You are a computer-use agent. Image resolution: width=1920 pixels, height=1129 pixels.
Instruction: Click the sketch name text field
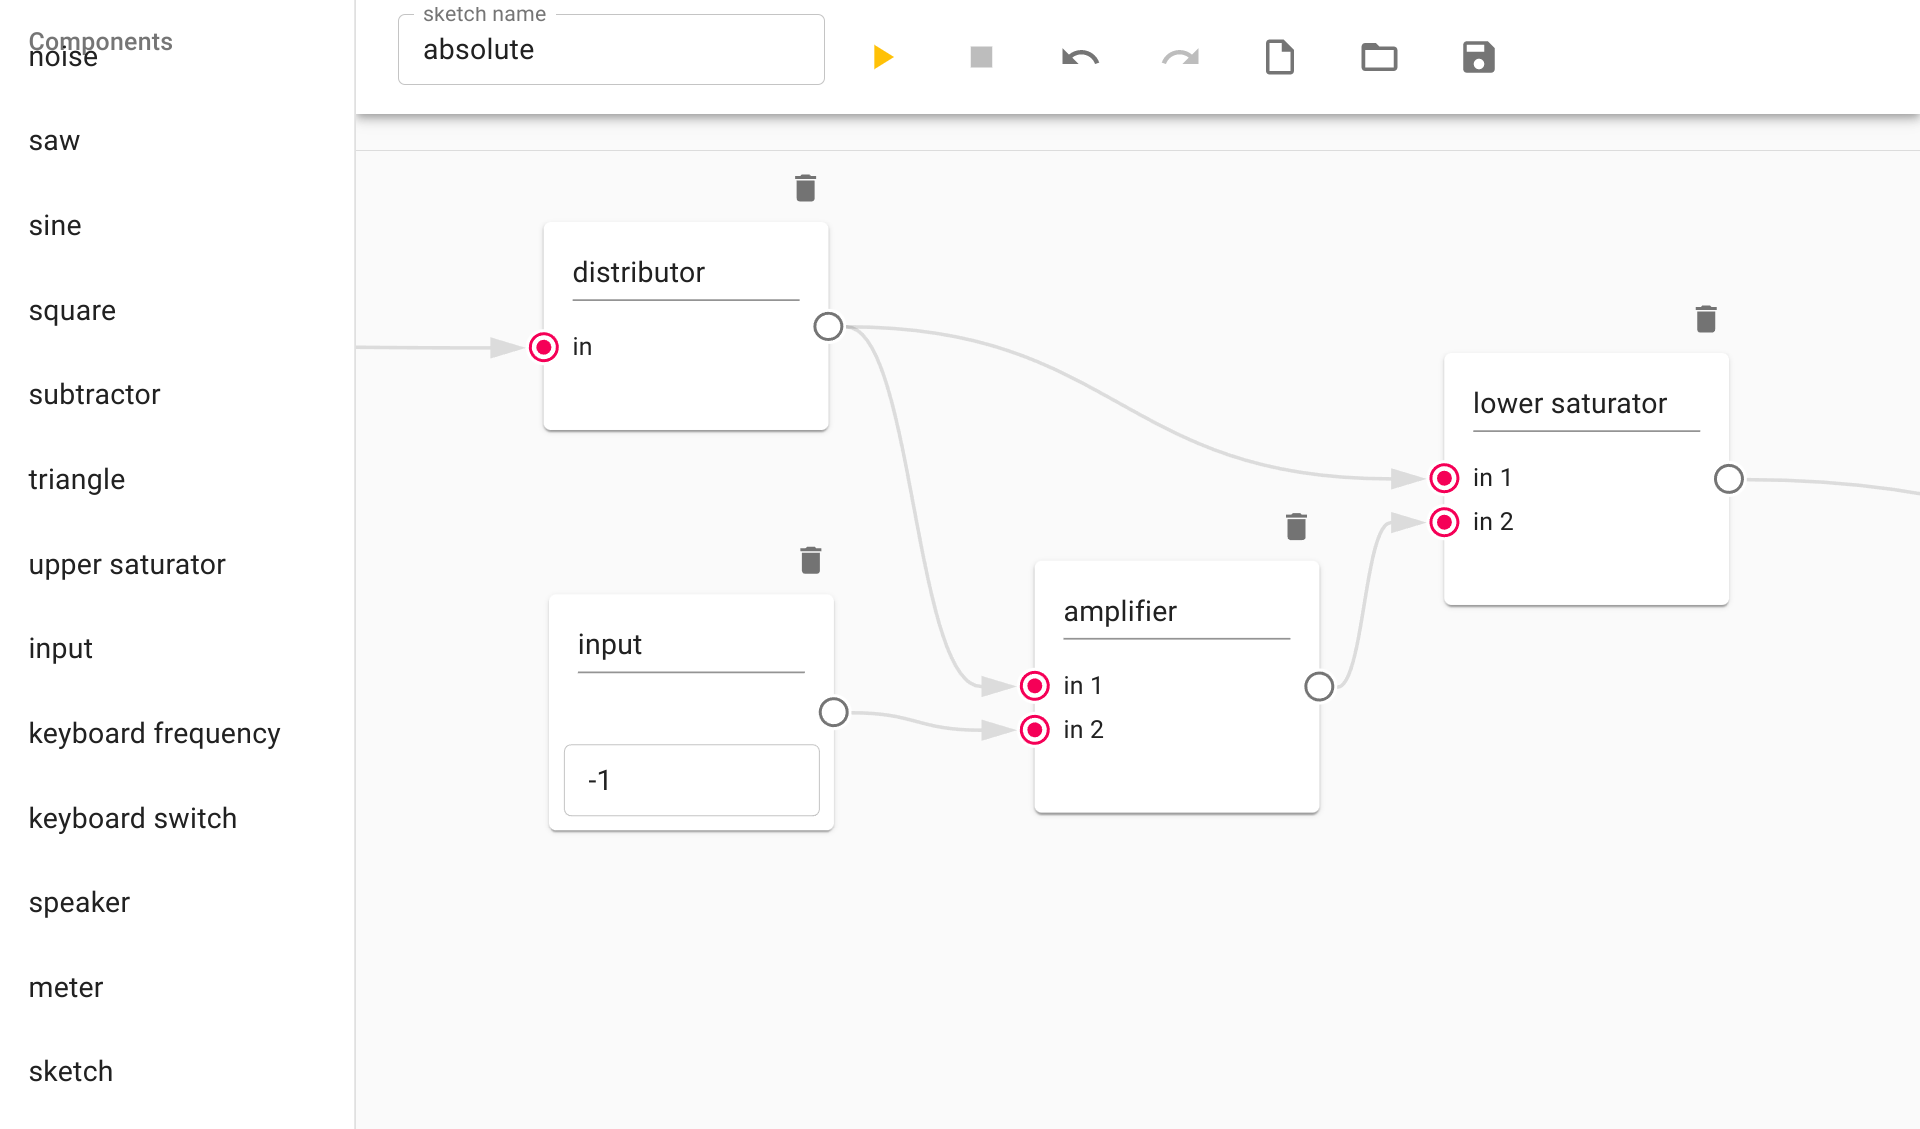point(611,50)
